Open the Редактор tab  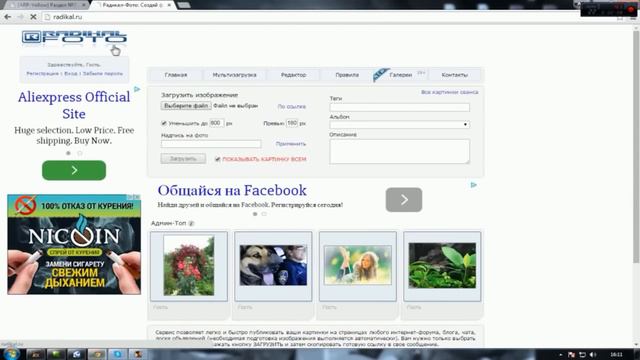click(293, 75)
